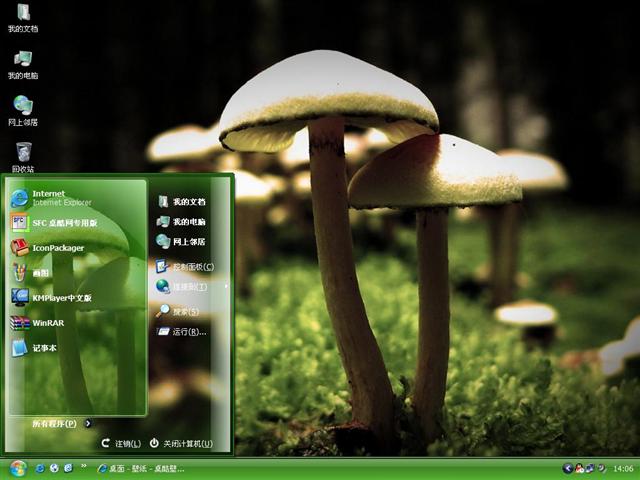Click the 我的文档 desktop icon

coord(23,15)
